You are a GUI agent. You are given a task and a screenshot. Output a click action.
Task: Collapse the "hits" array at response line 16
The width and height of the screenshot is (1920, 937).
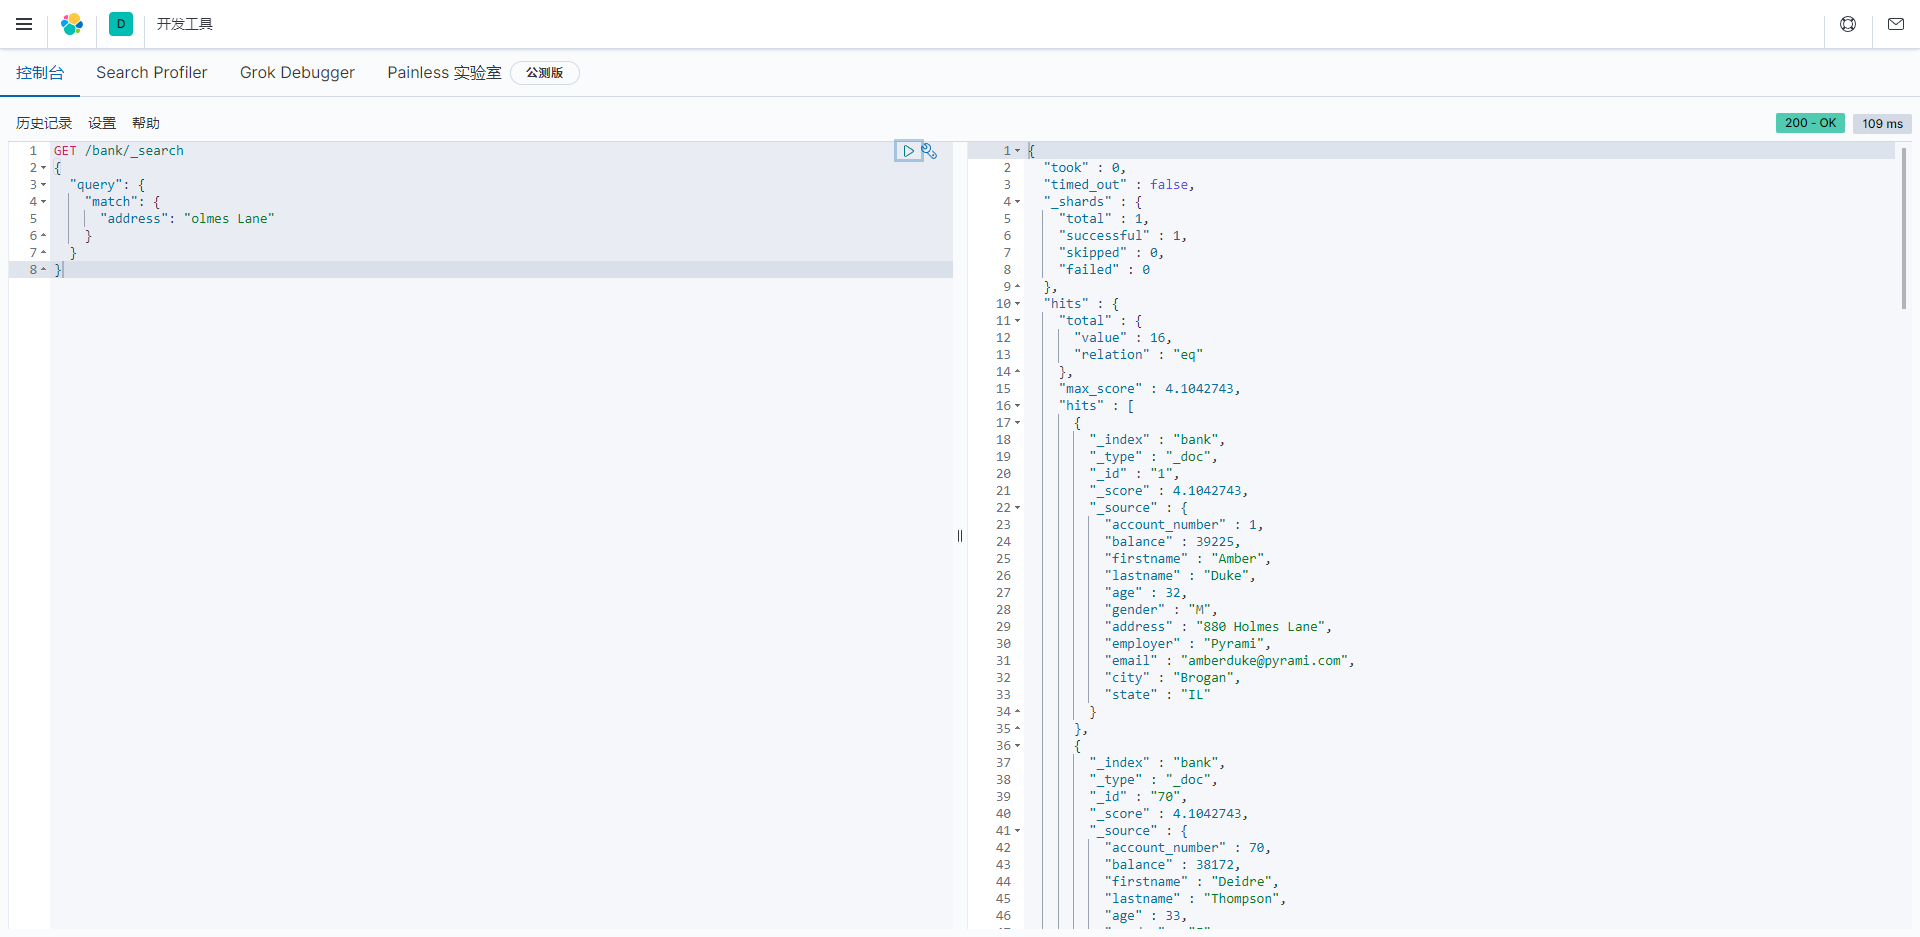tap(1018, 406)
